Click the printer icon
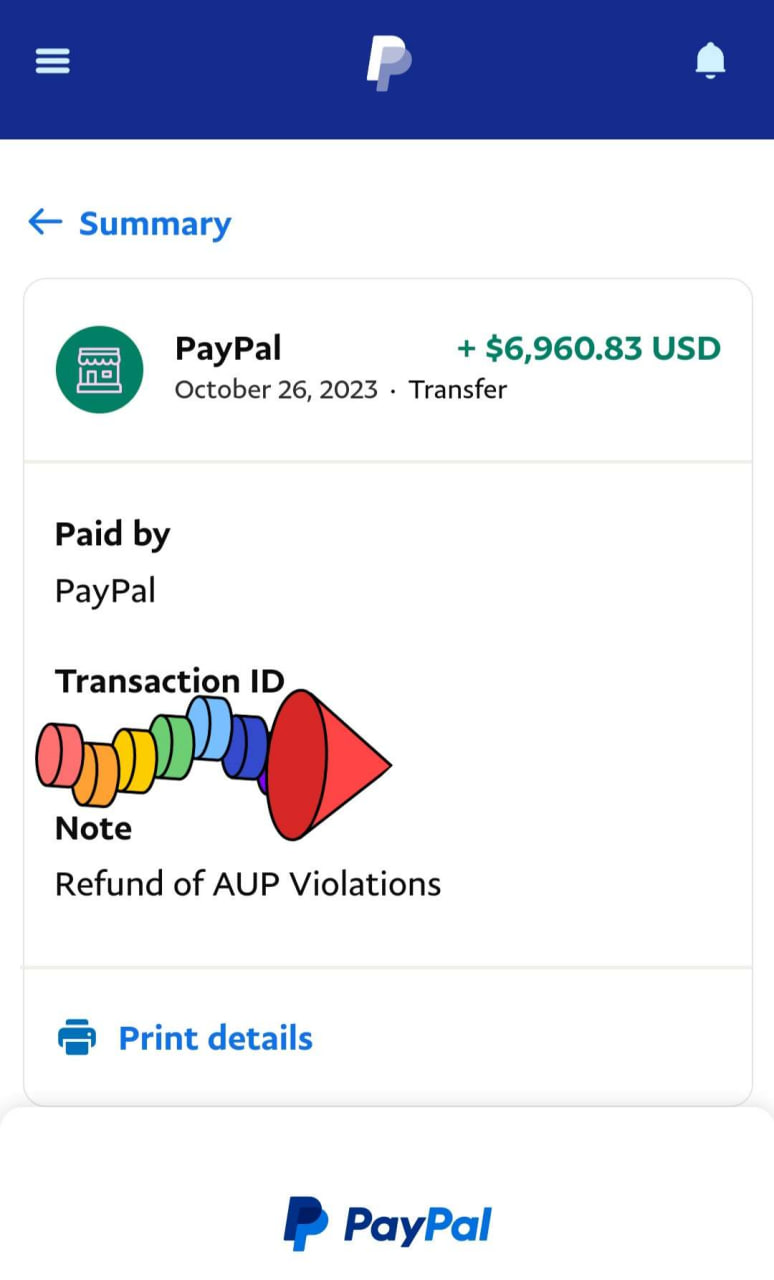The width and height of the screenshot is (774, 1280). point(77,1038)
